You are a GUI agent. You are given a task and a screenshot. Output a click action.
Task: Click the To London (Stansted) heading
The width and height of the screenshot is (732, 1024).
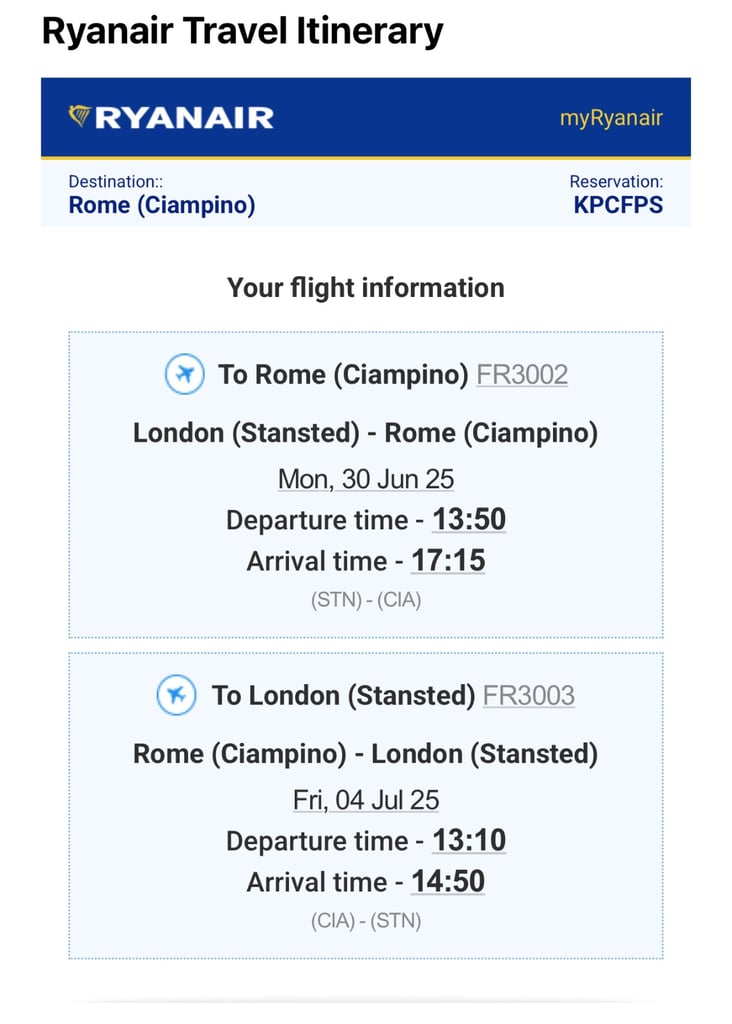click(343, 696)
